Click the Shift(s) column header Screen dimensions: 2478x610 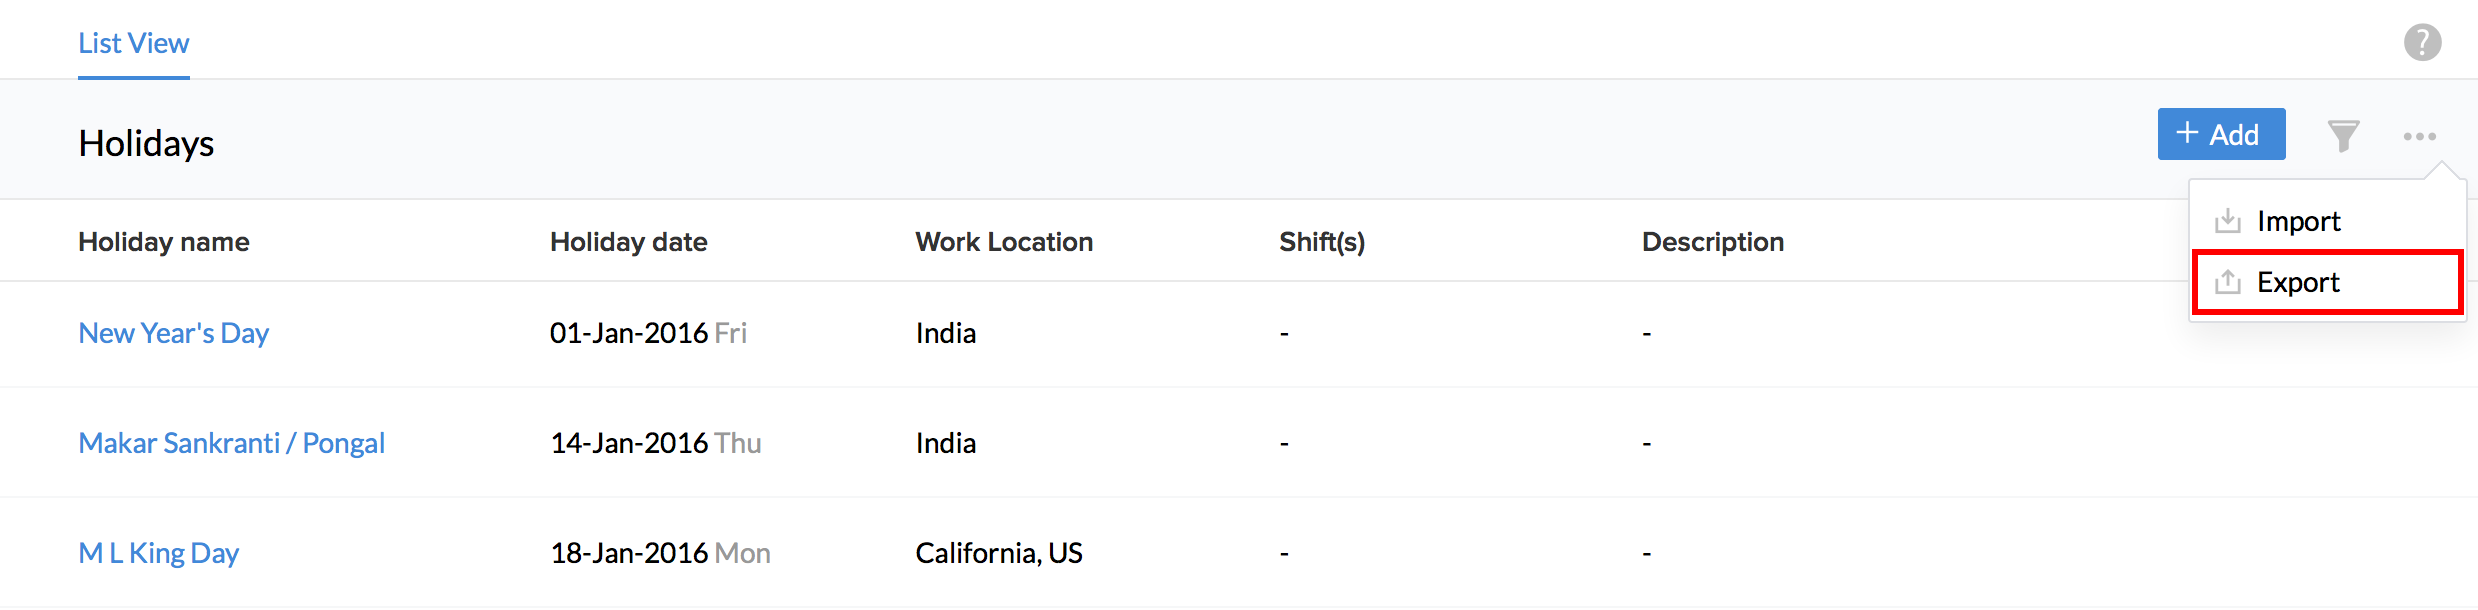coord(1321,242)
